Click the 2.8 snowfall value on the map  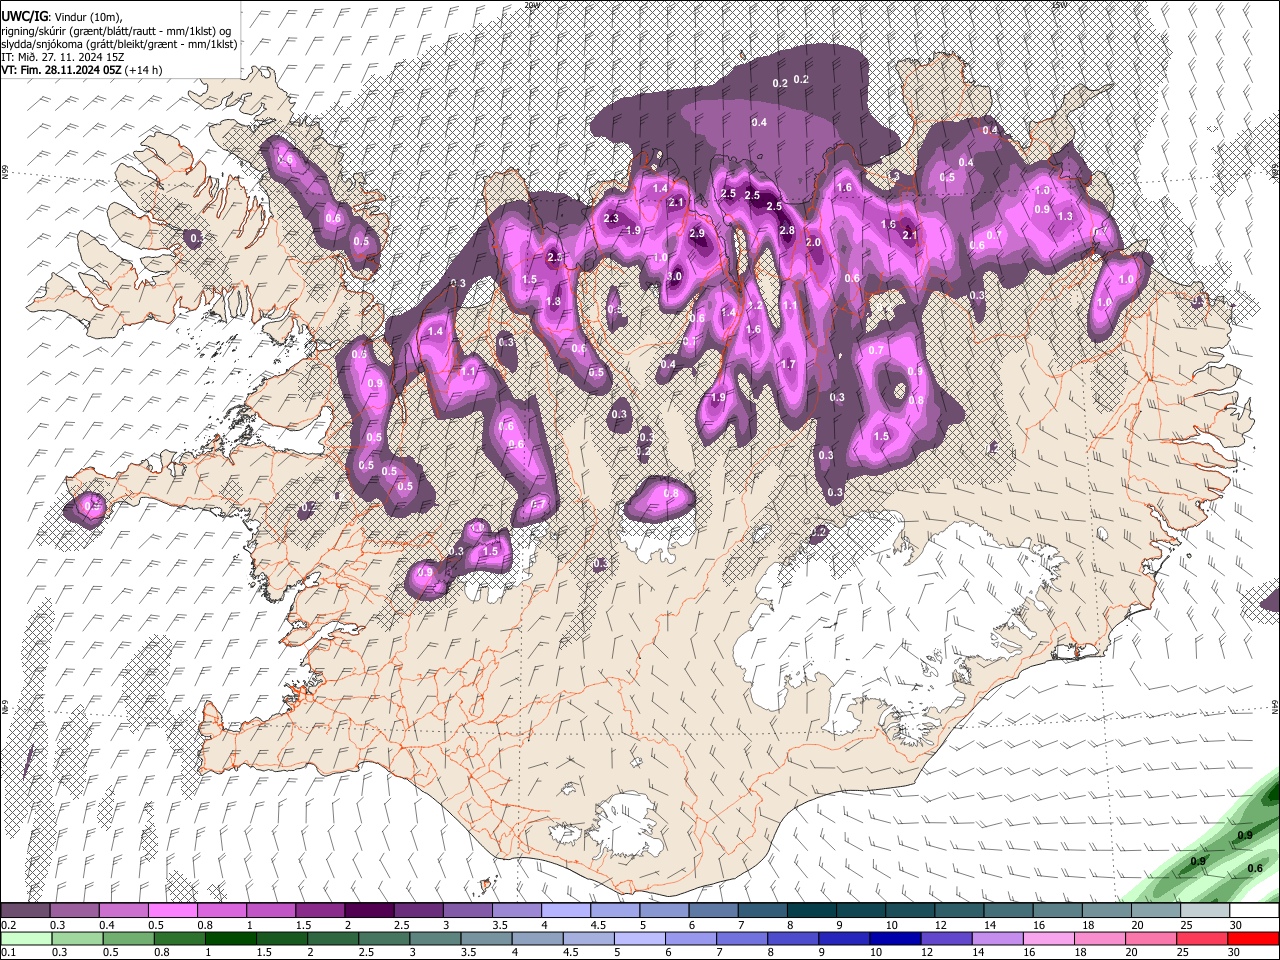point(786,231)
